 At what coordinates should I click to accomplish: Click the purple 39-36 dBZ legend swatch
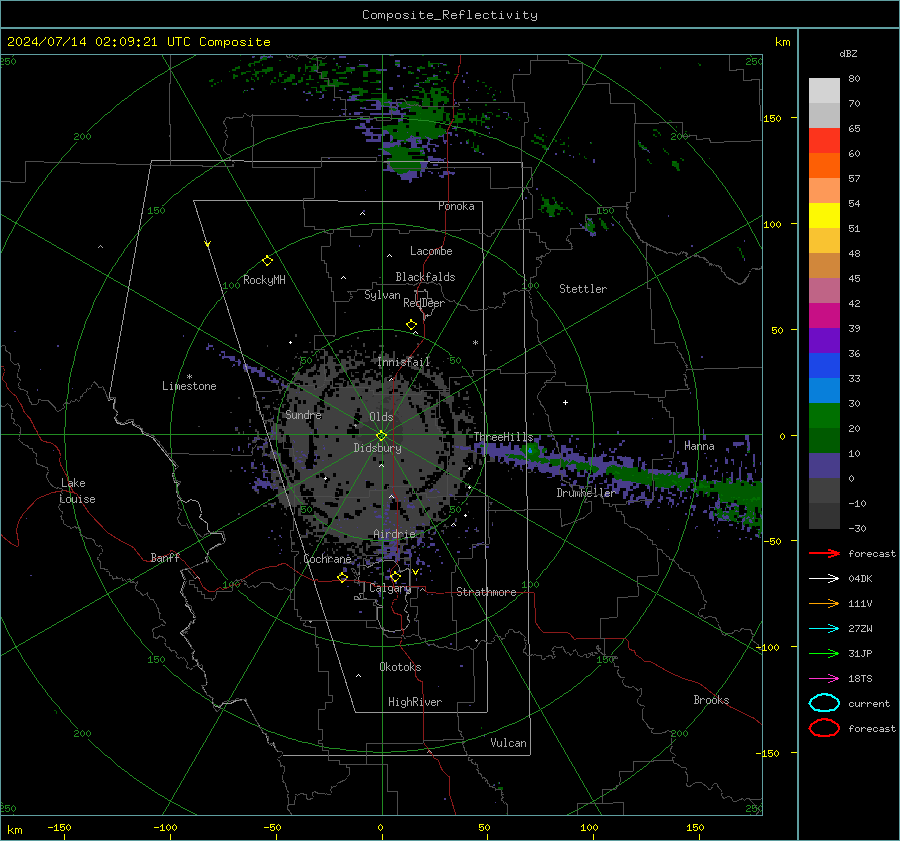(824, 341)
